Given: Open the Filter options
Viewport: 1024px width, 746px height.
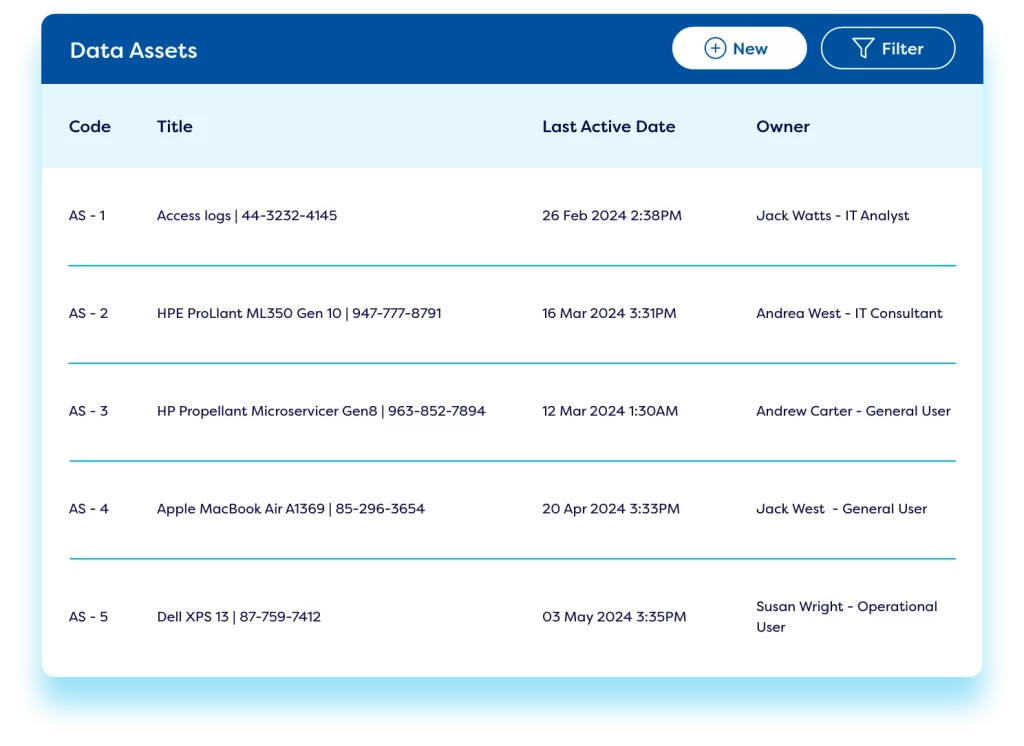Looking at the screenshot, I should tap(888, 47).
